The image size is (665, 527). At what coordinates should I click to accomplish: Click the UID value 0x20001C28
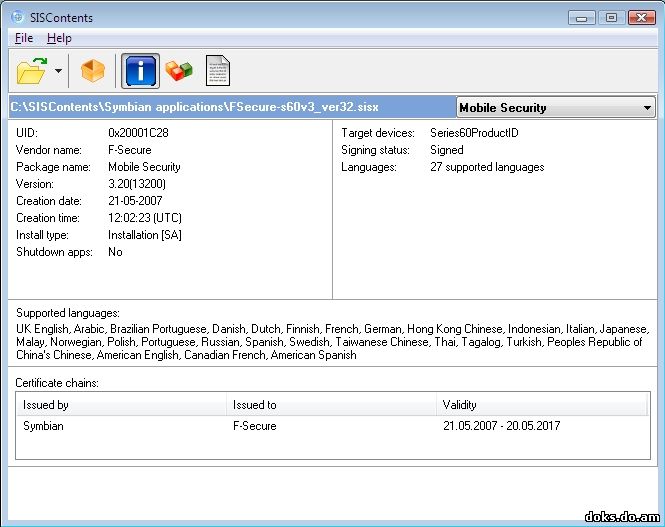pos(138,133)
